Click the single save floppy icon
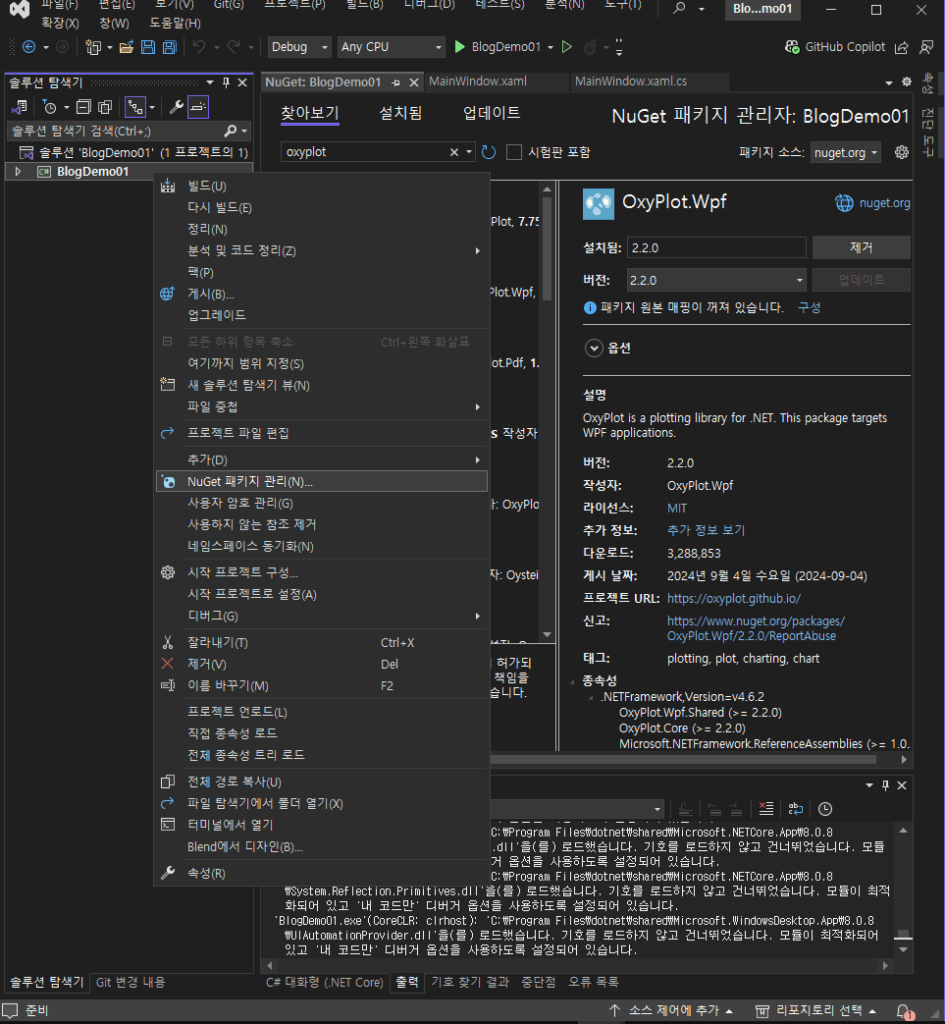Viewport: 945px width, 1024px height. [148, 47]
